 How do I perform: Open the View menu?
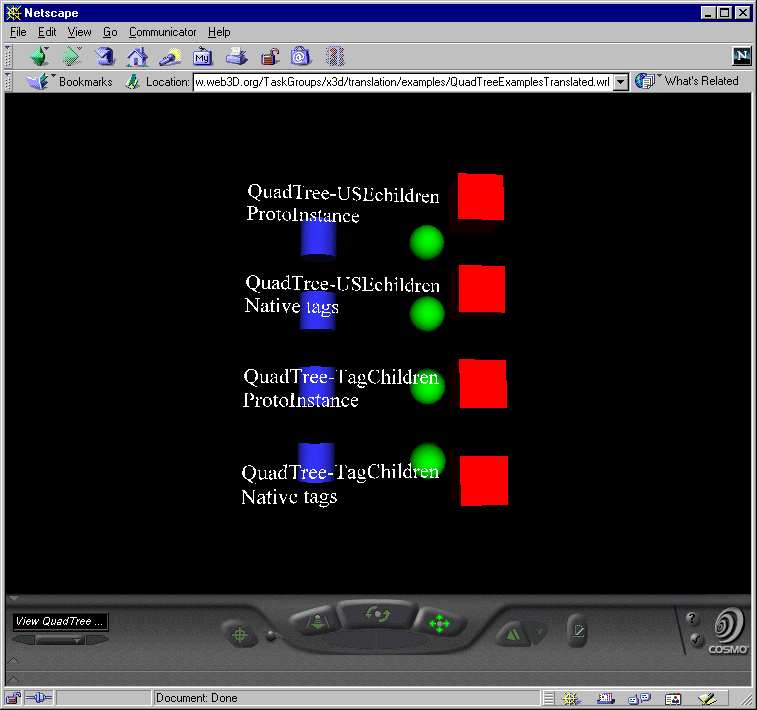[79, 32]
